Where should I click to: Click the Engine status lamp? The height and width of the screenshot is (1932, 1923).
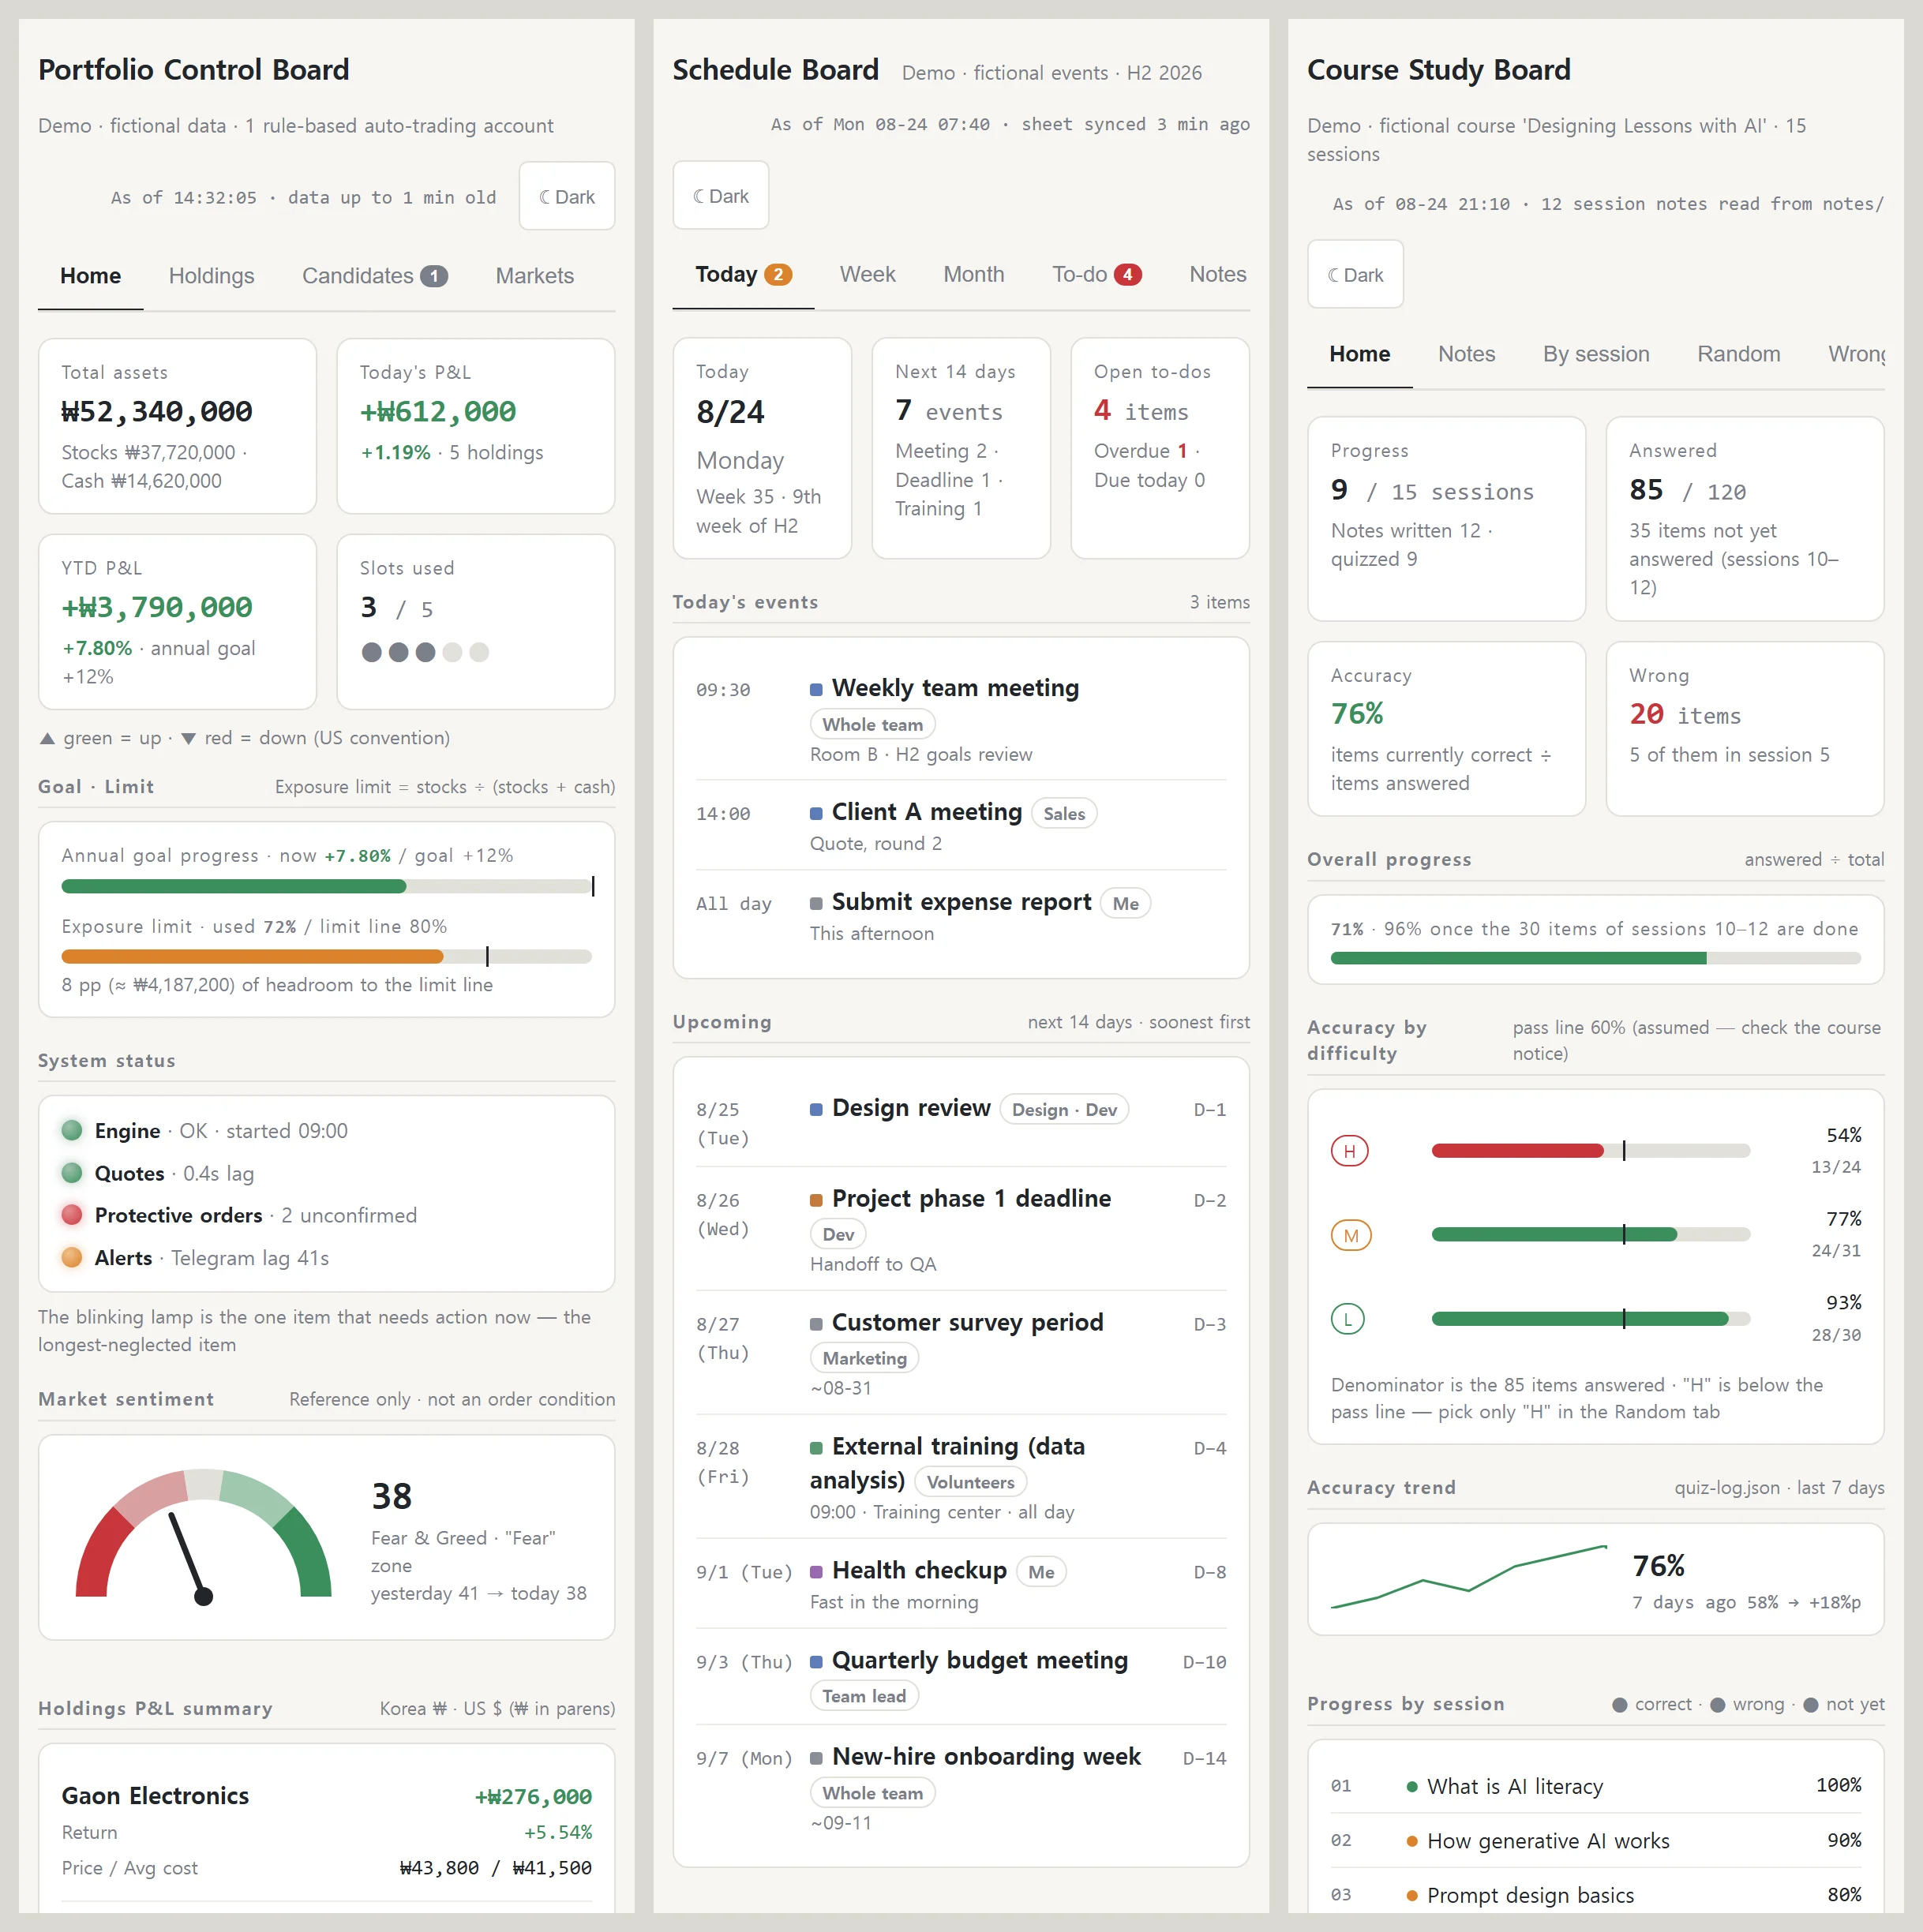tap(72, 1130)
